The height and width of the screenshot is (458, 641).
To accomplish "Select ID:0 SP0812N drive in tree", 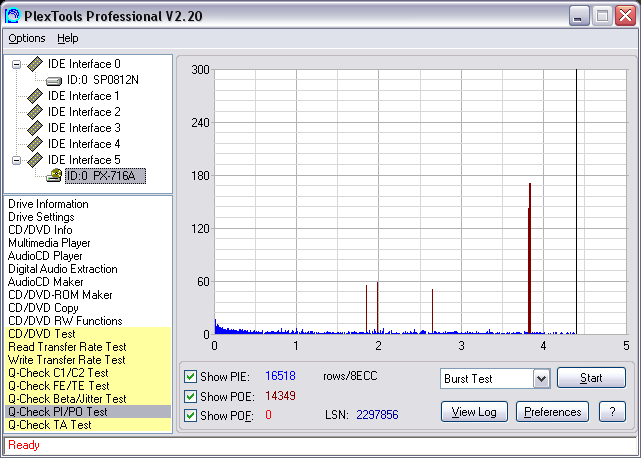I will click(x=103, y=80).
